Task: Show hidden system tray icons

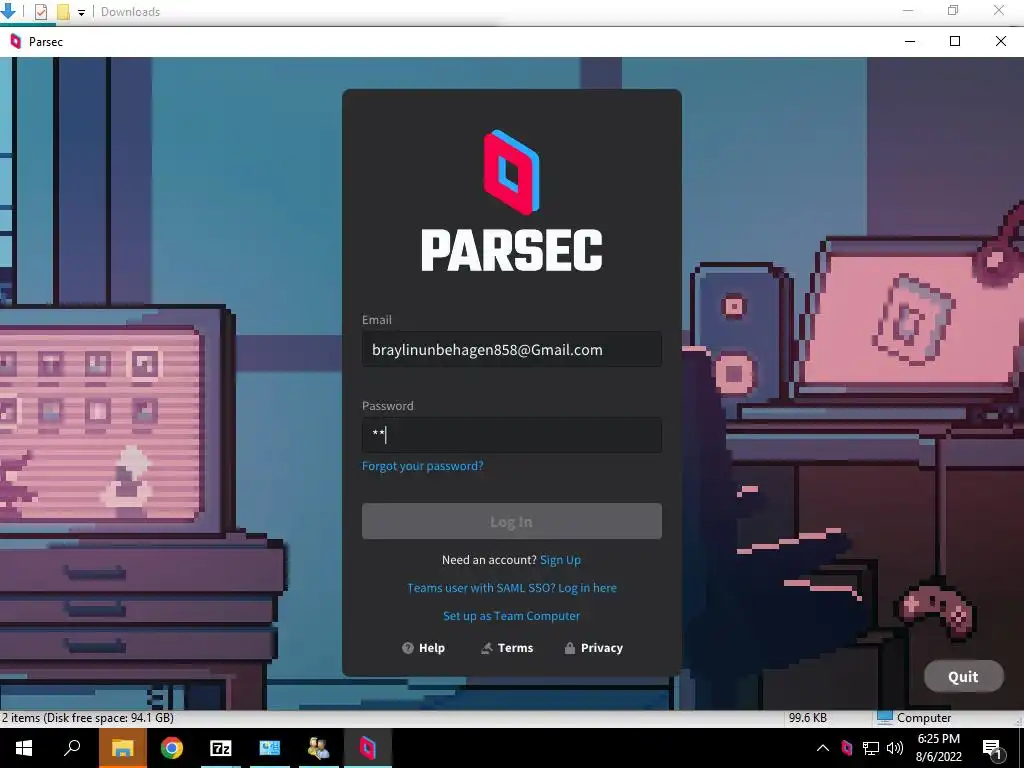Action: pyautogui.click(x=823, y=748)
